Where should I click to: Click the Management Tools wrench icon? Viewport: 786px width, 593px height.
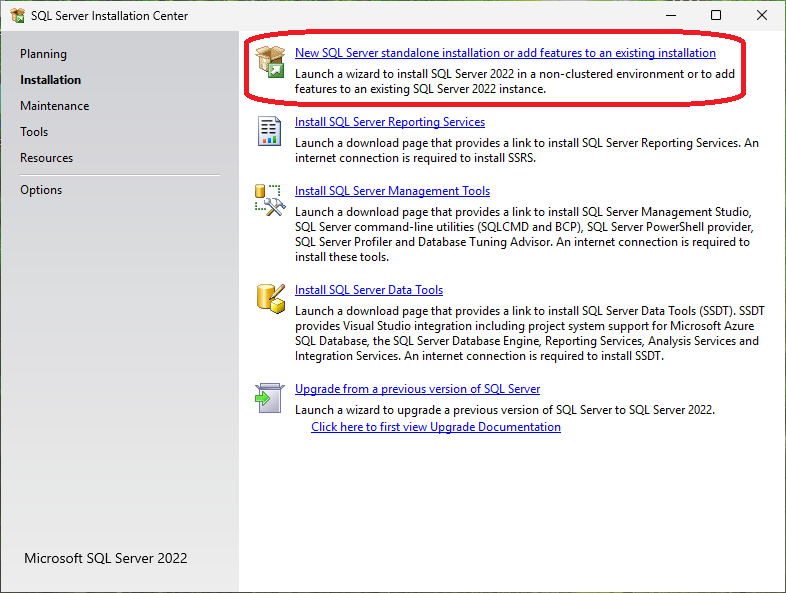(x=270, y=200)
